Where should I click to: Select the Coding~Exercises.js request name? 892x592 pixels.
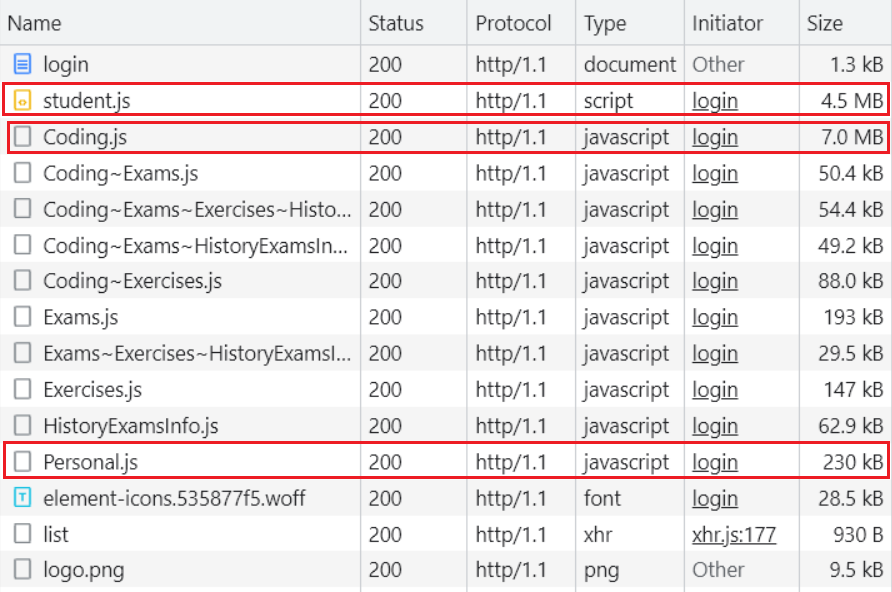133,281
